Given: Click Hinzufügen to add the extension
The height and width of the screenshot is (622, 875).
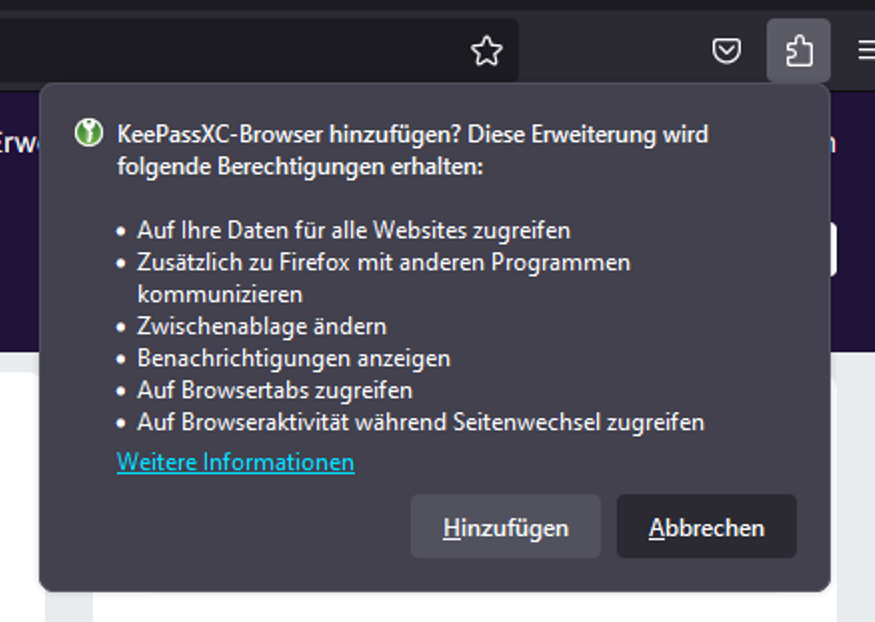Looking at the screenshot, I should [506, 526].
